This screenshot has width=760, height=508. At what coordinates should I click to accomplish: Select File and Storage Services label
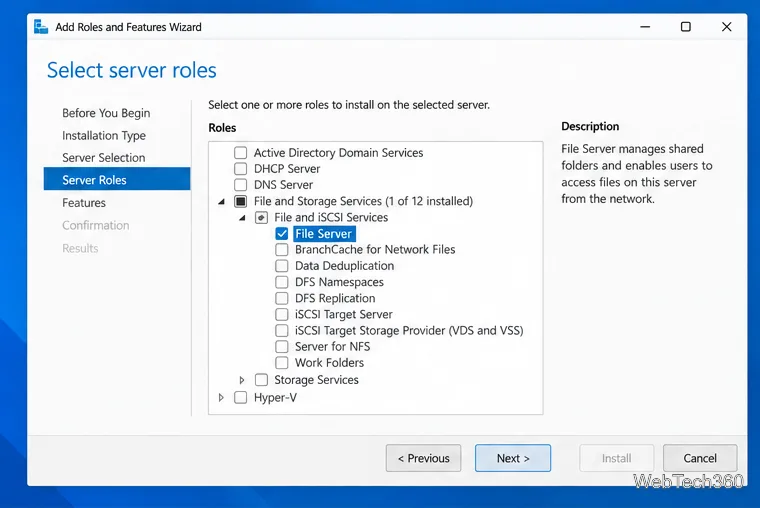[364, 201]
